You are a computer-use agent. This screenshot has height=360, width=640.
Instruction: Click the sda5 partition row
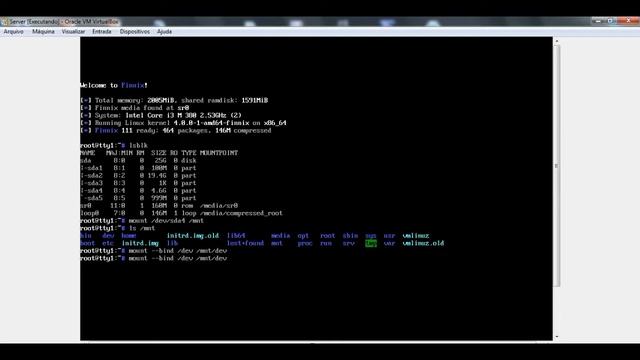[x=138, y=198]
